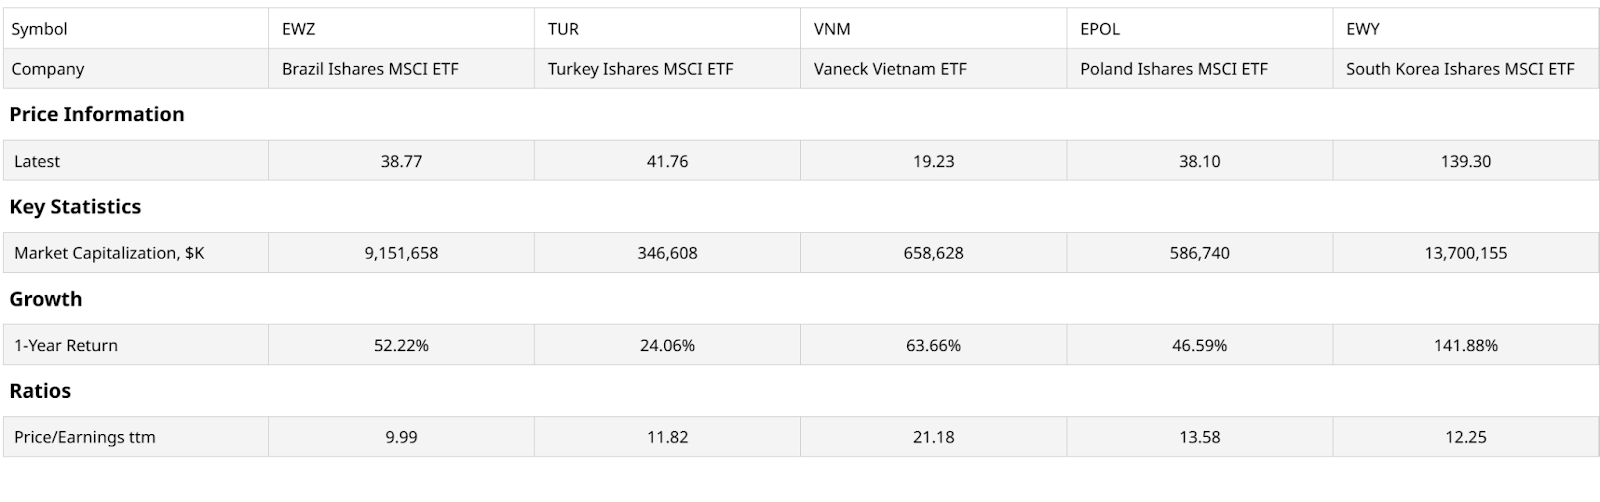Select EWY latest price 139.30

pyautogui.click(x=1465, y=161)
